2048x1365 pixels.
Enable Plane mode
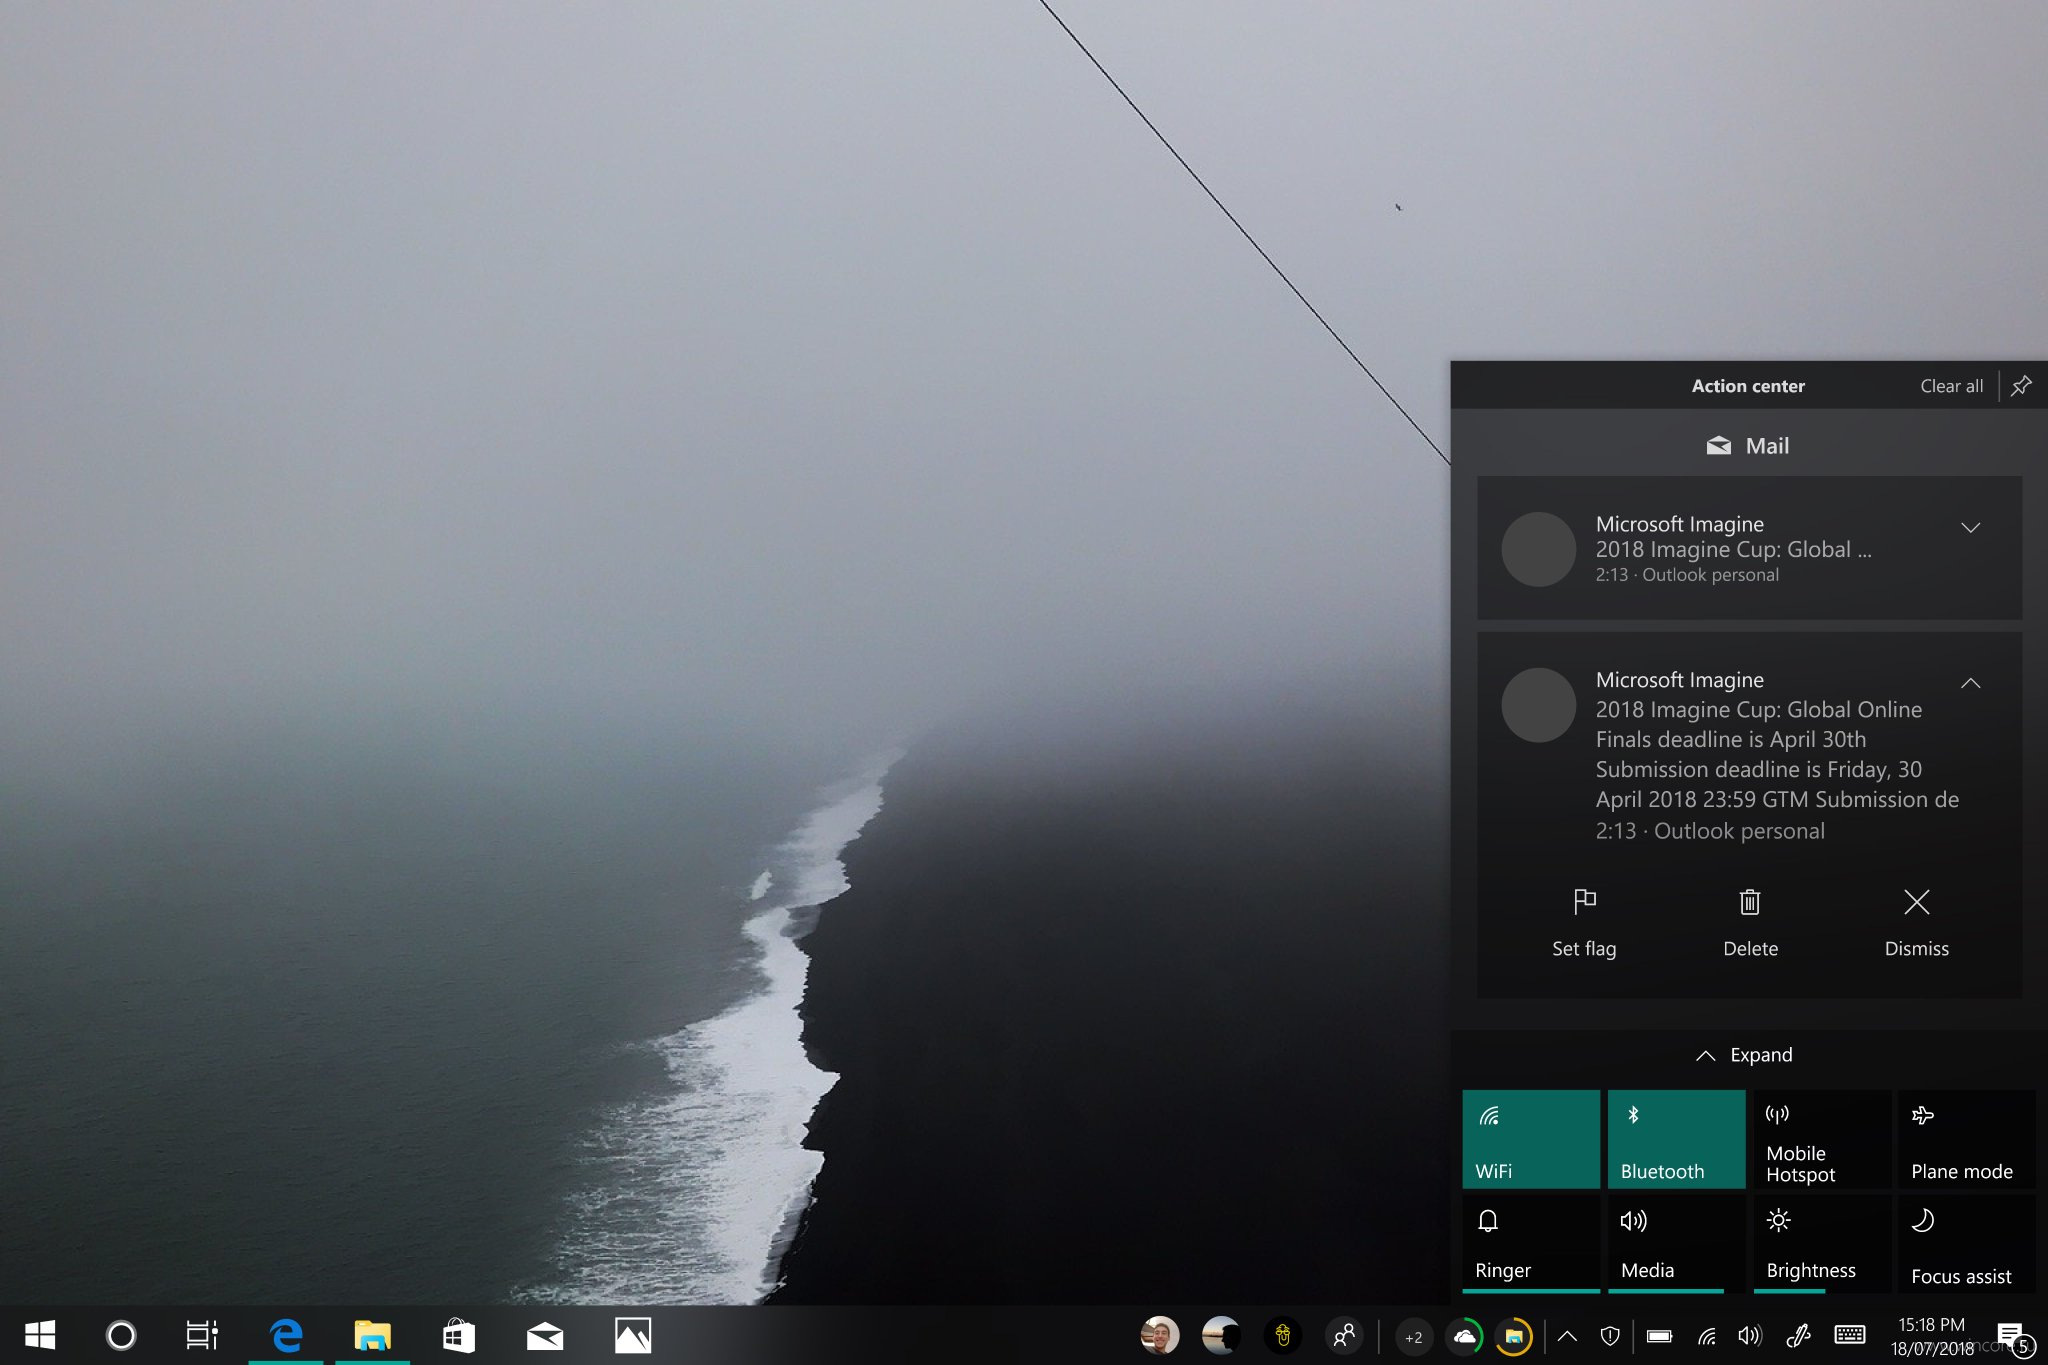click(x=1967, y=1139)
